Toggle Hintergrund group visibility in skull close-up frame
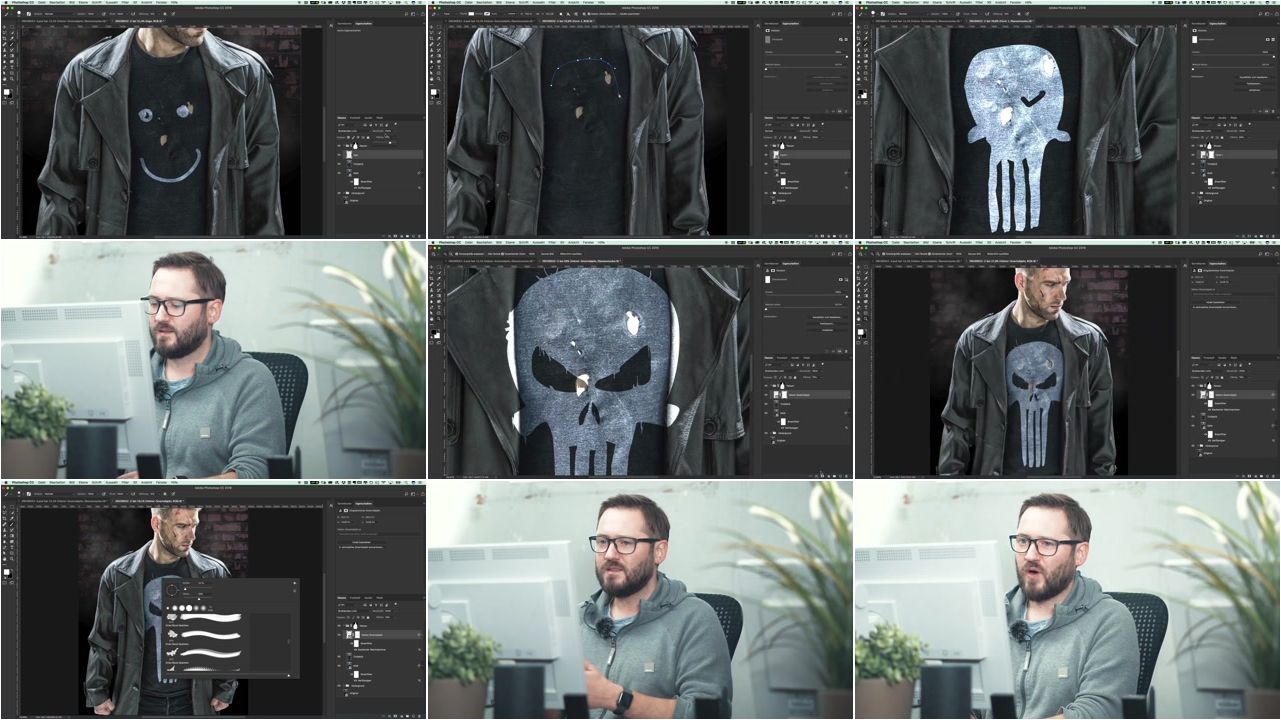The height and width of the screenshot is (720, 1281). tap(765, 433)
